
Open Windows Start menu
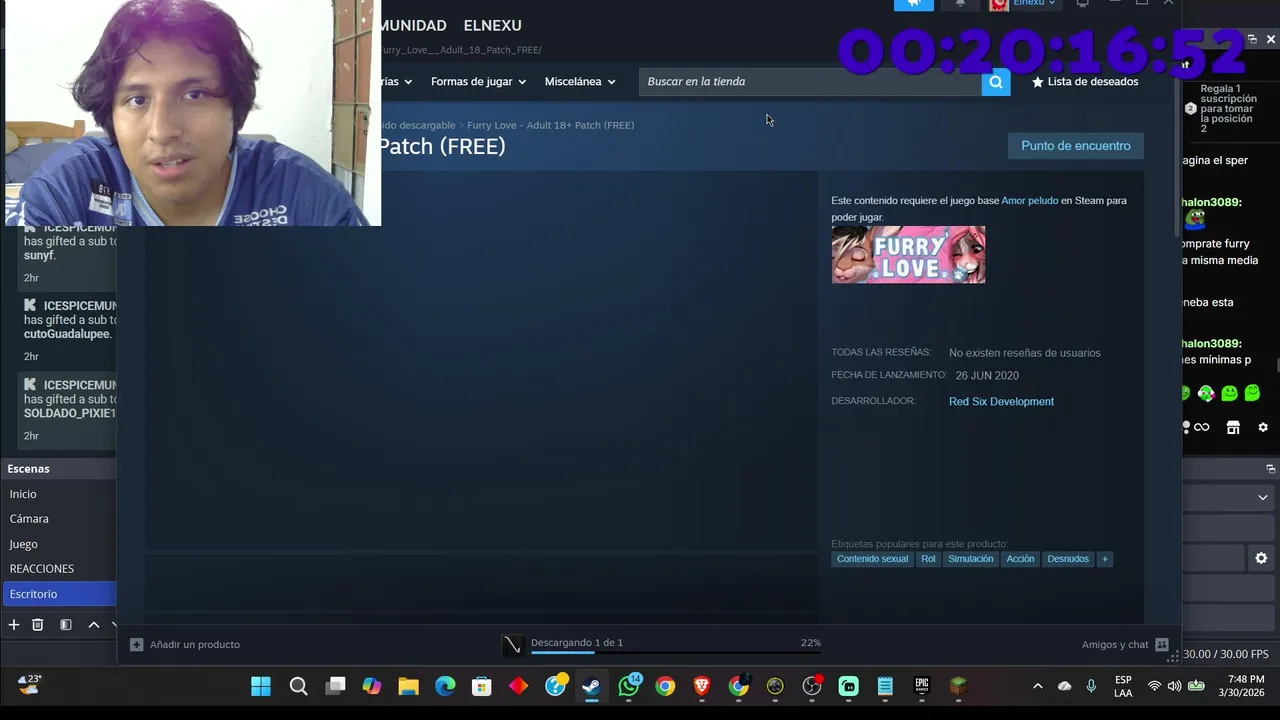[x=261, y=686]
